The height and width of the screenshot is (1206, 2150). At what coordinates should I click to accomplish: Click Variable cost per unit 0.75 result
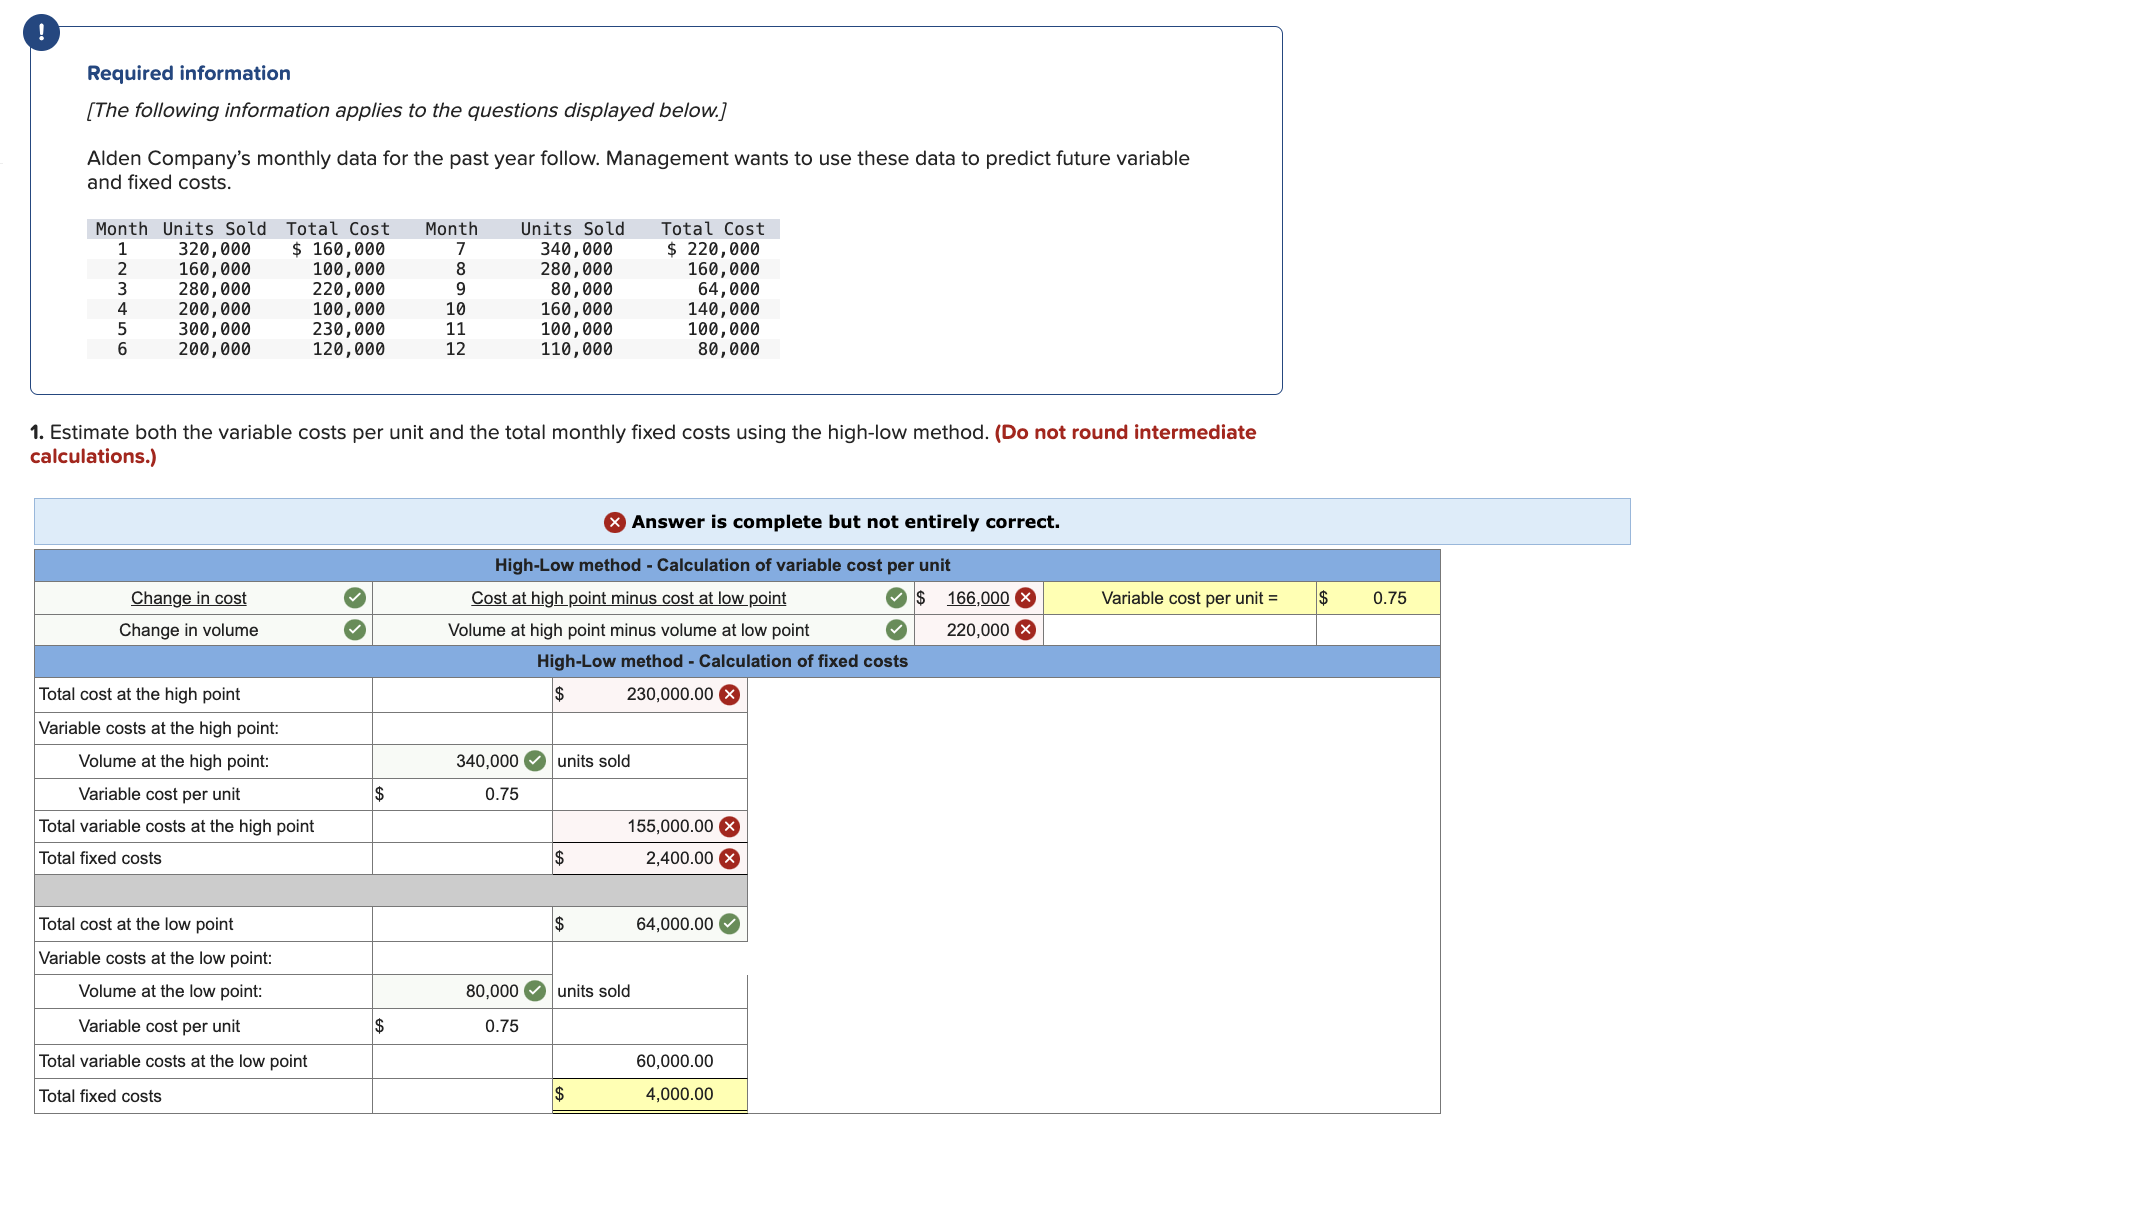pyautogui.click(x=1388, y=598)
